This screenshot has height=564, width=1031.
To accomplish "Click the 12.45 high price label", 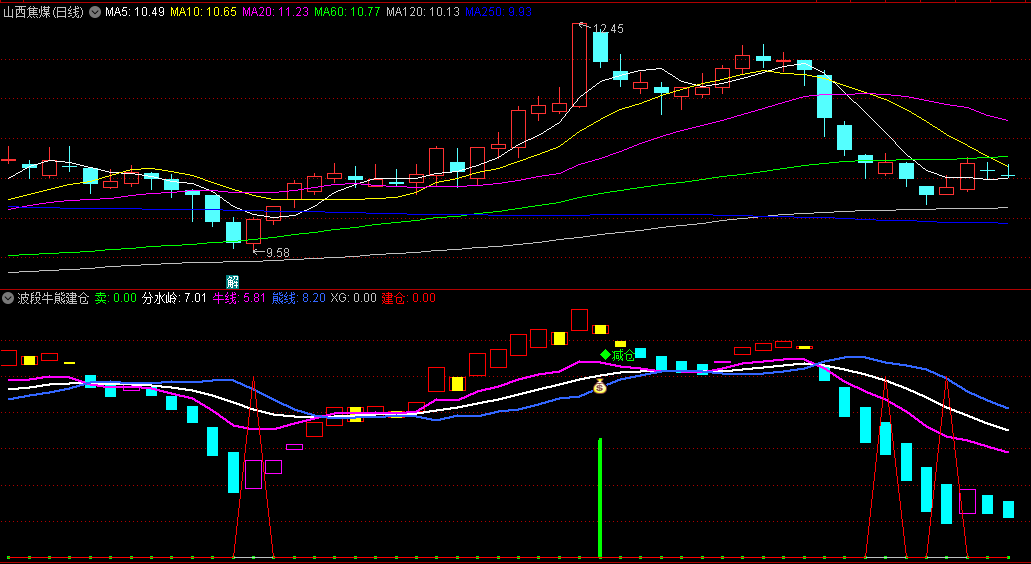I will click(608, 29).
